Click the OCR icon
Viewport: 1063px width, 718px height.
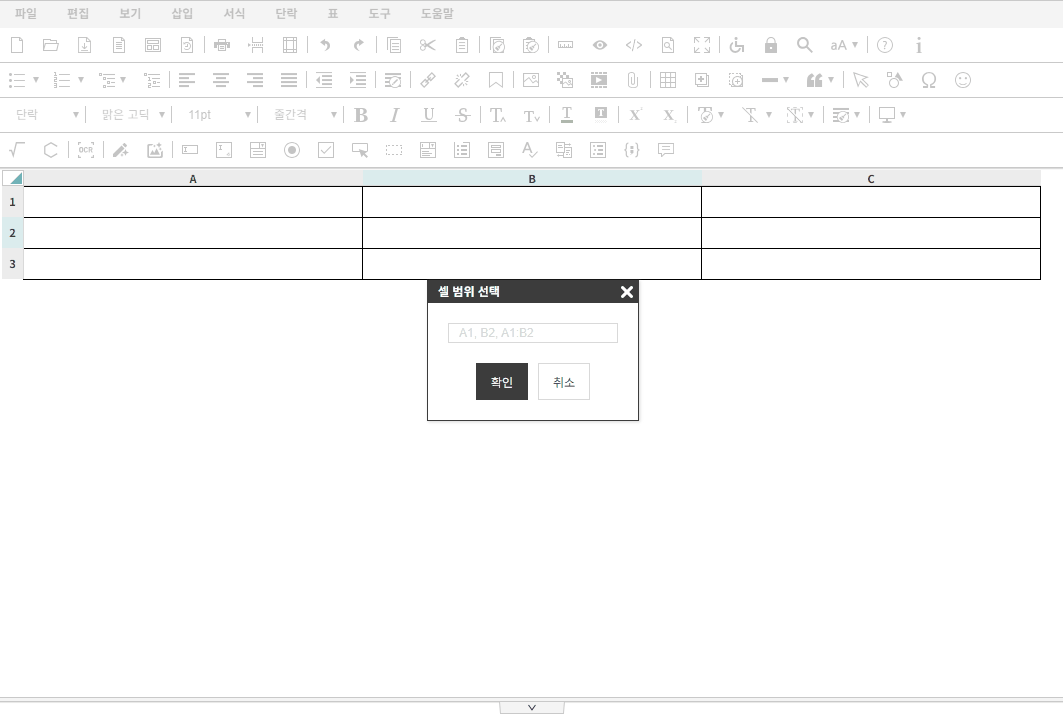86,150
